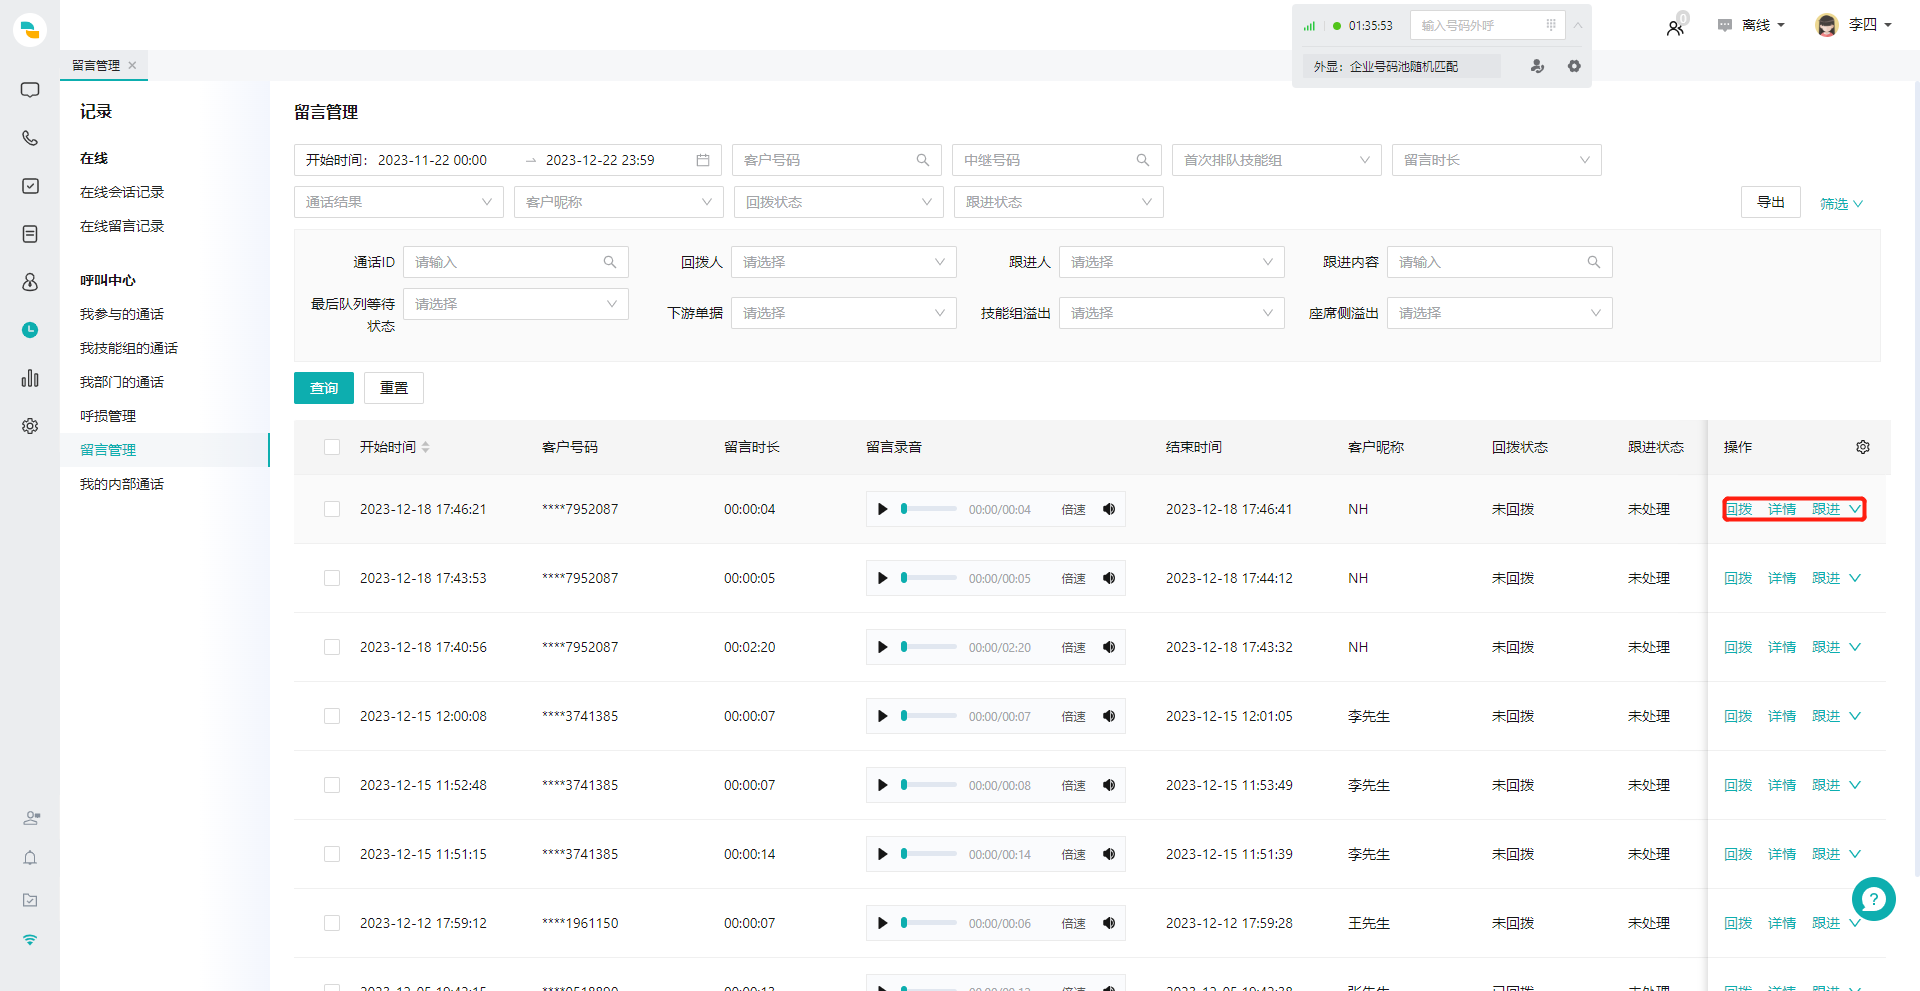Click the bell notification icon

(x=30, y=858)
